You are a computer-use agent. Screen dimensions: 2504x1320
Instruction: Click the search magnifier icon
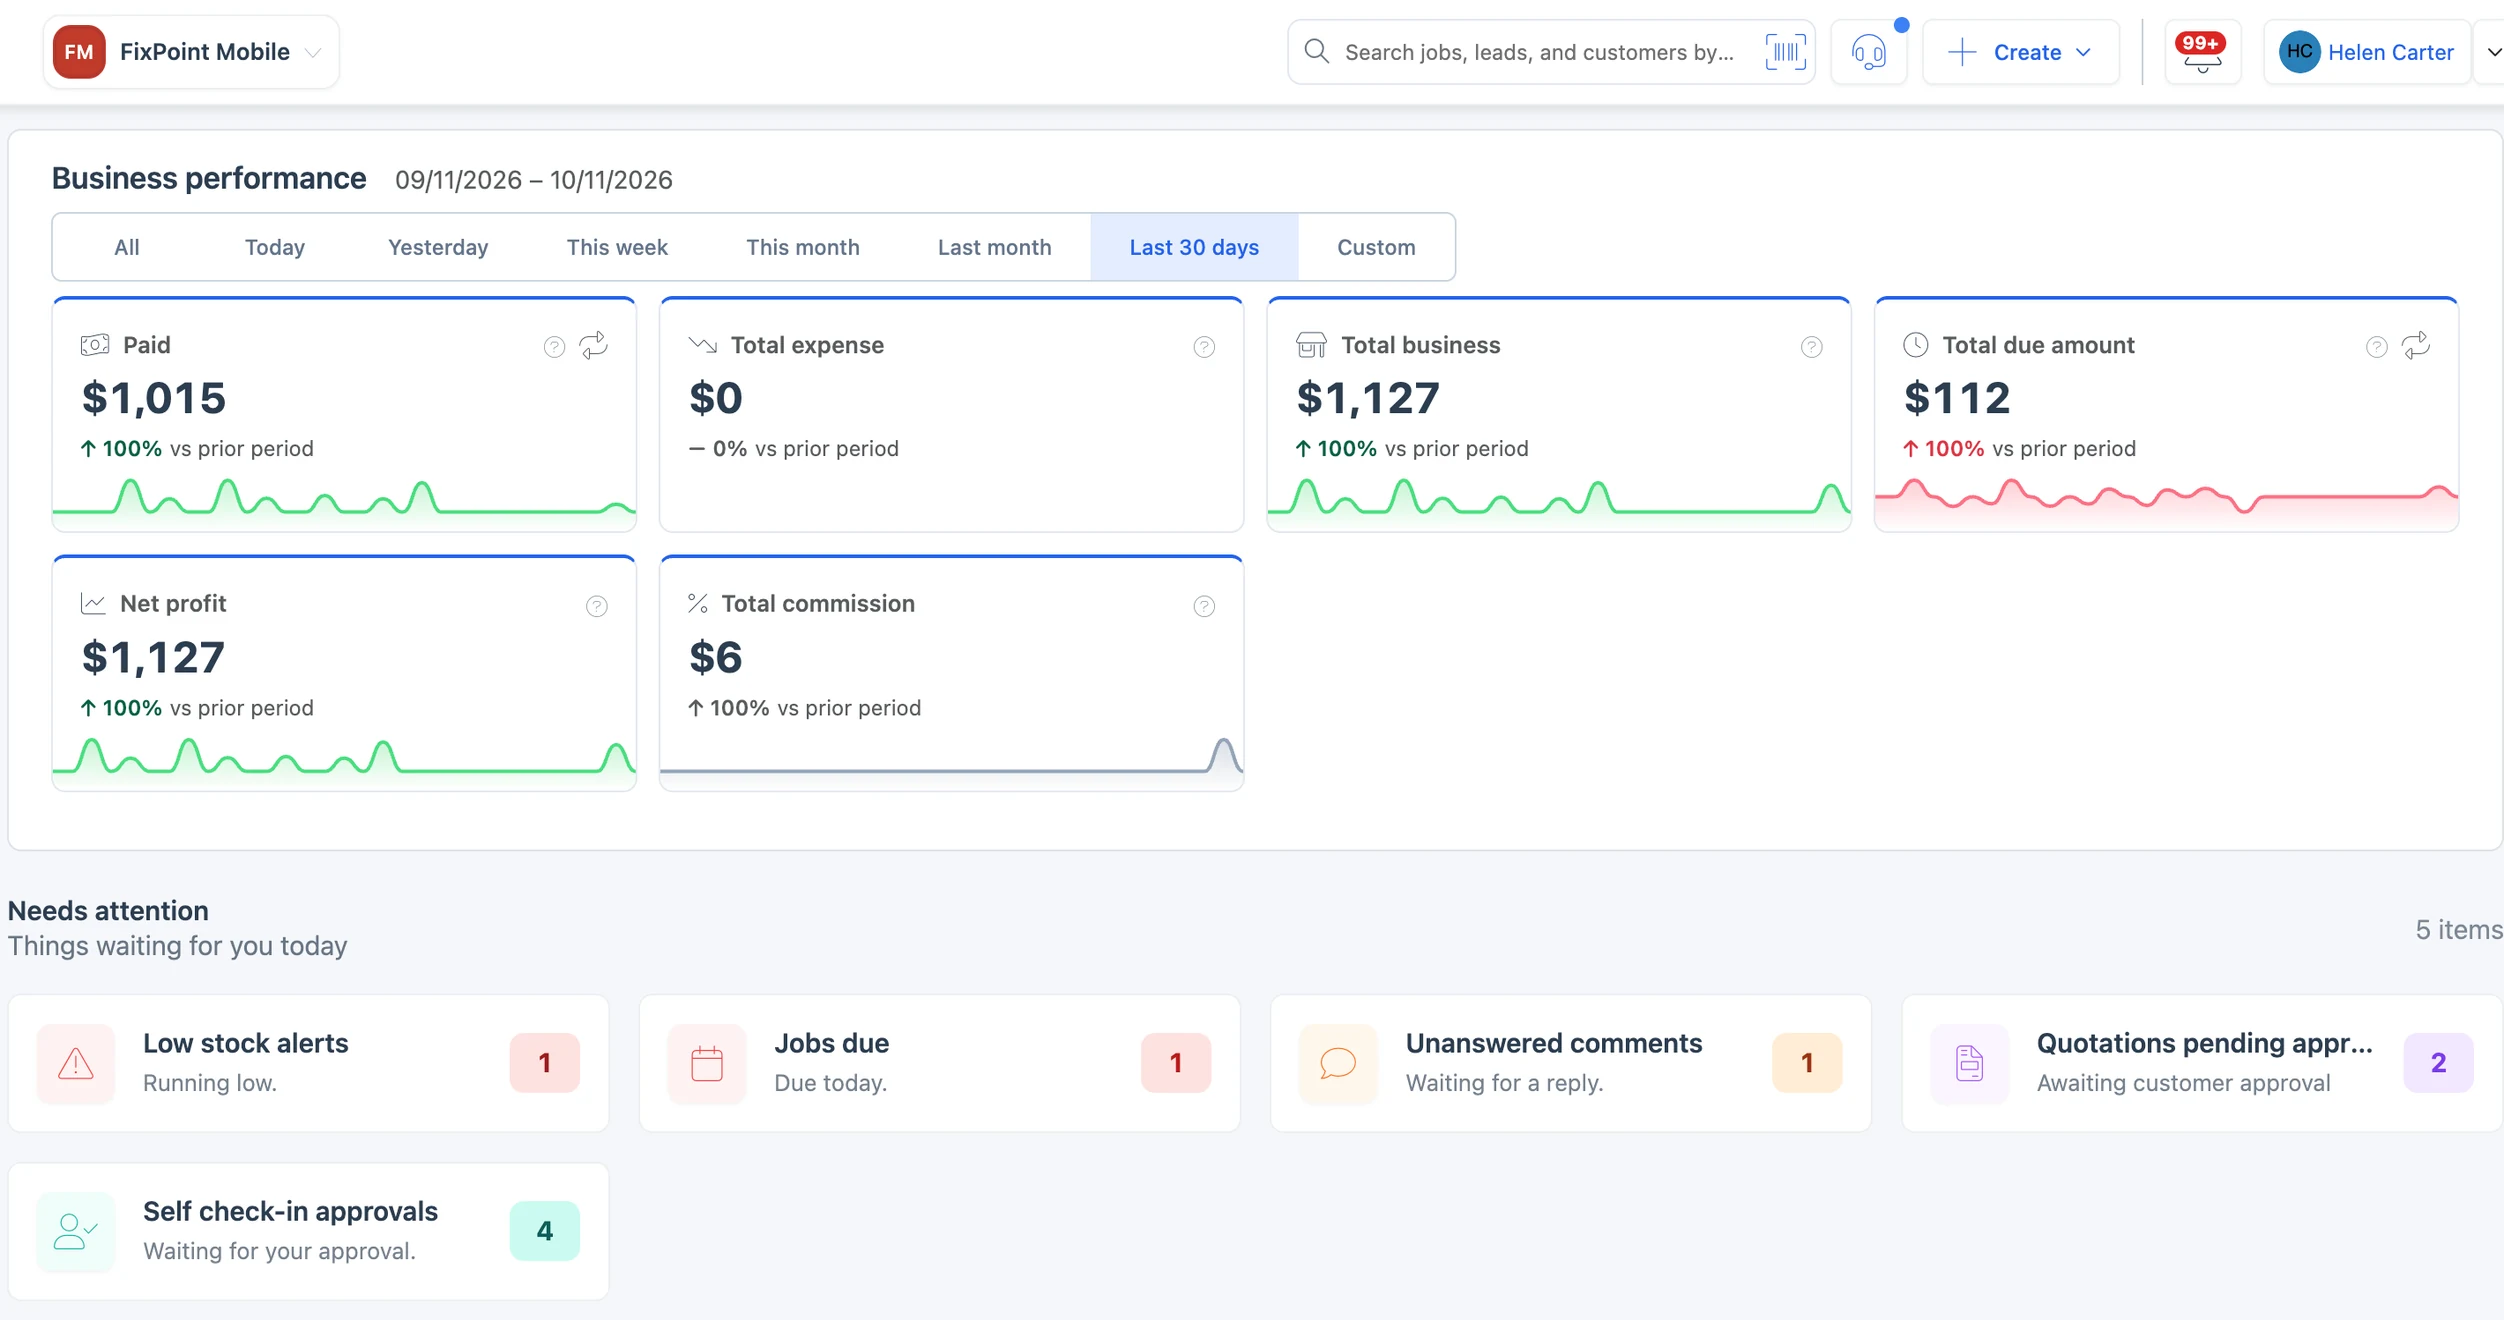point(1317,51)
